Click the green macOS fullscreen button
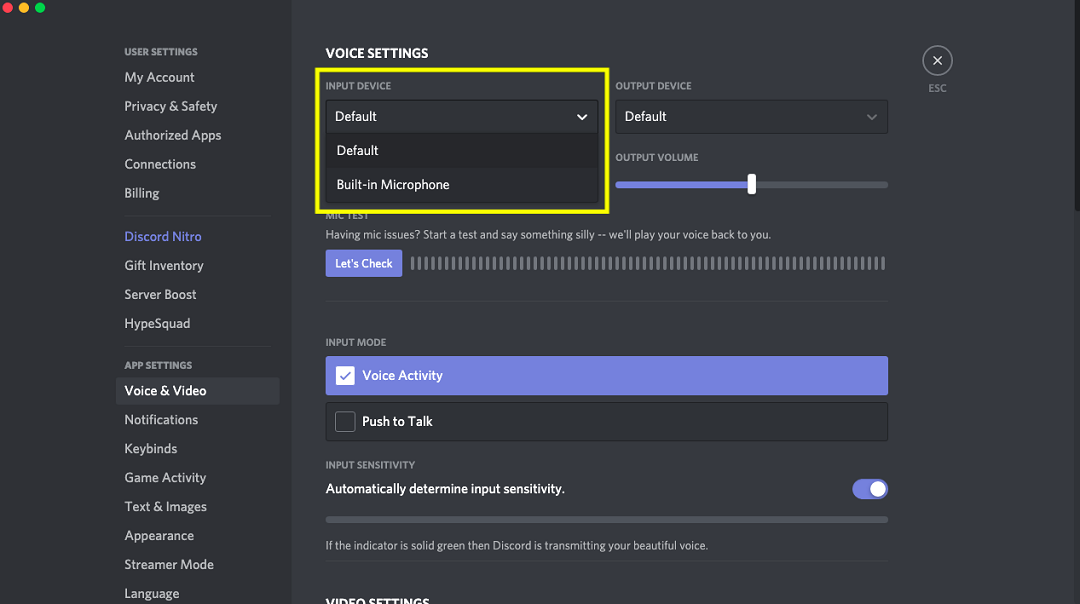 tap(40, 8)
